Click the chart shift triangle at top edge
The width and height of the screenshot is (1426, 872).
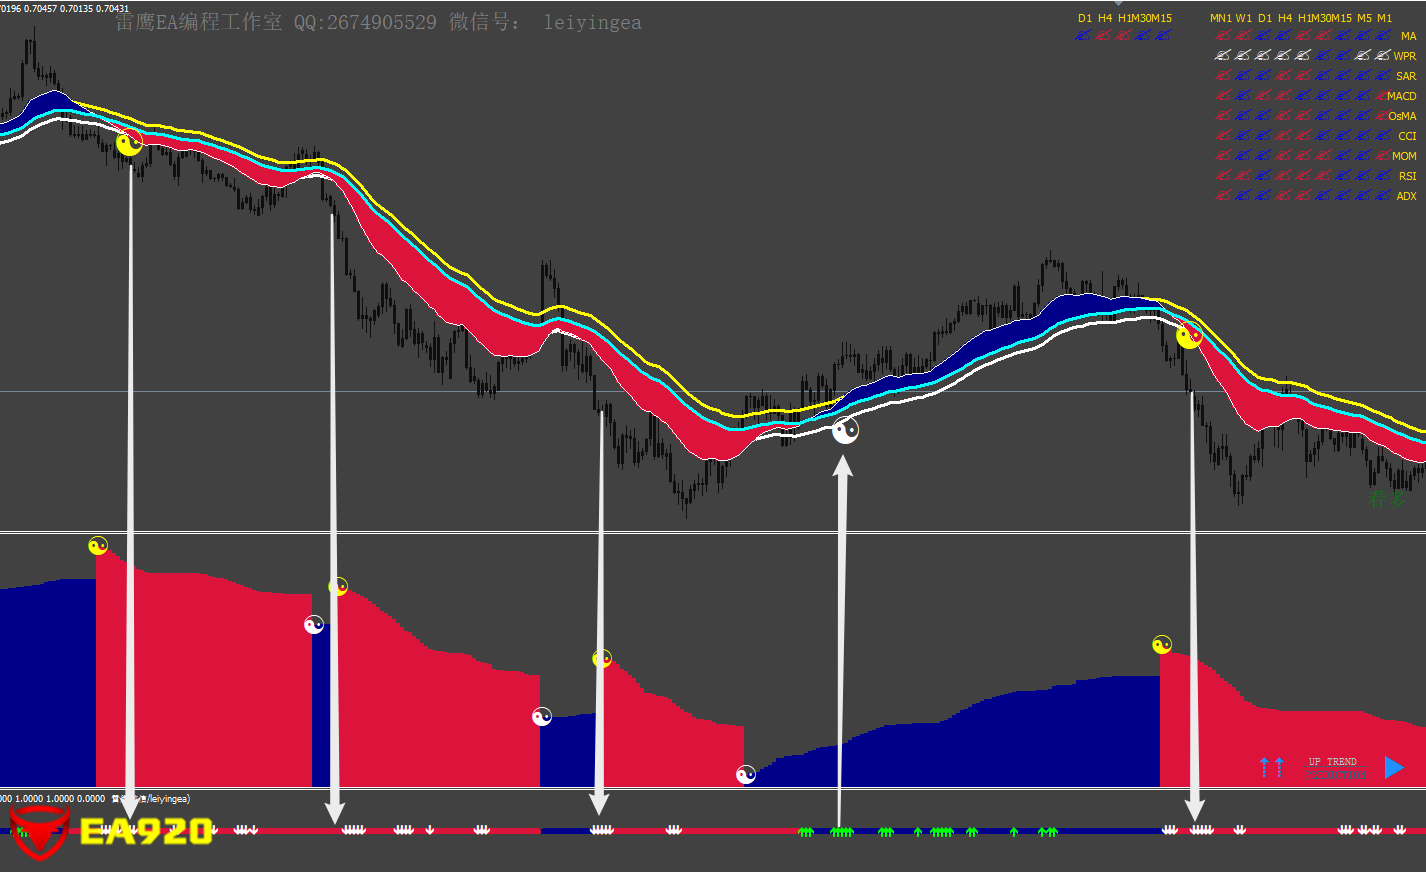1118,4
